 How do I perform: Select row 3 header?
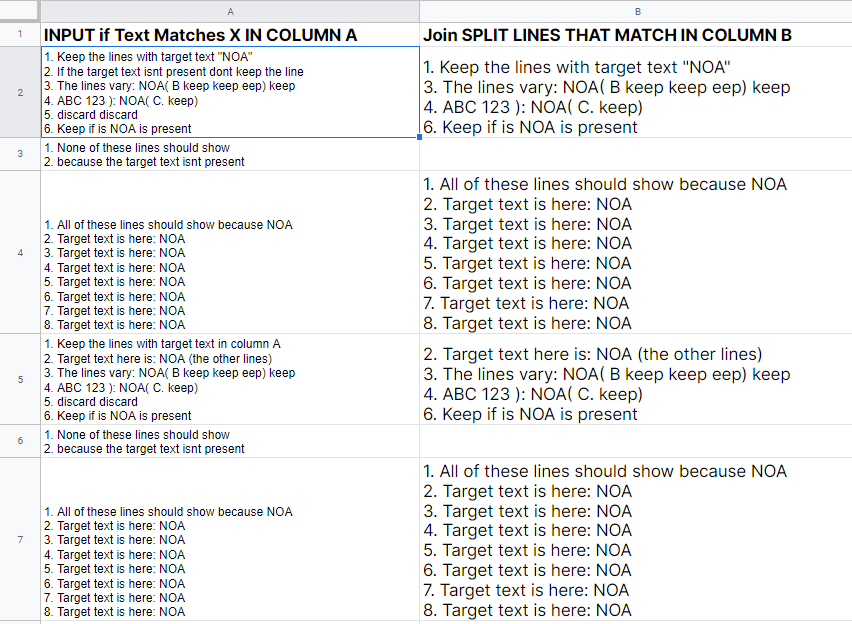coord(20,154)
